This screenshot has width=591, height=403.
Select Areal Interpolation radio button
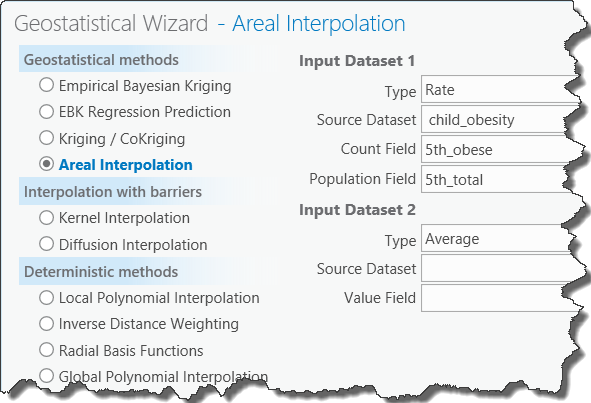[46, 164]
